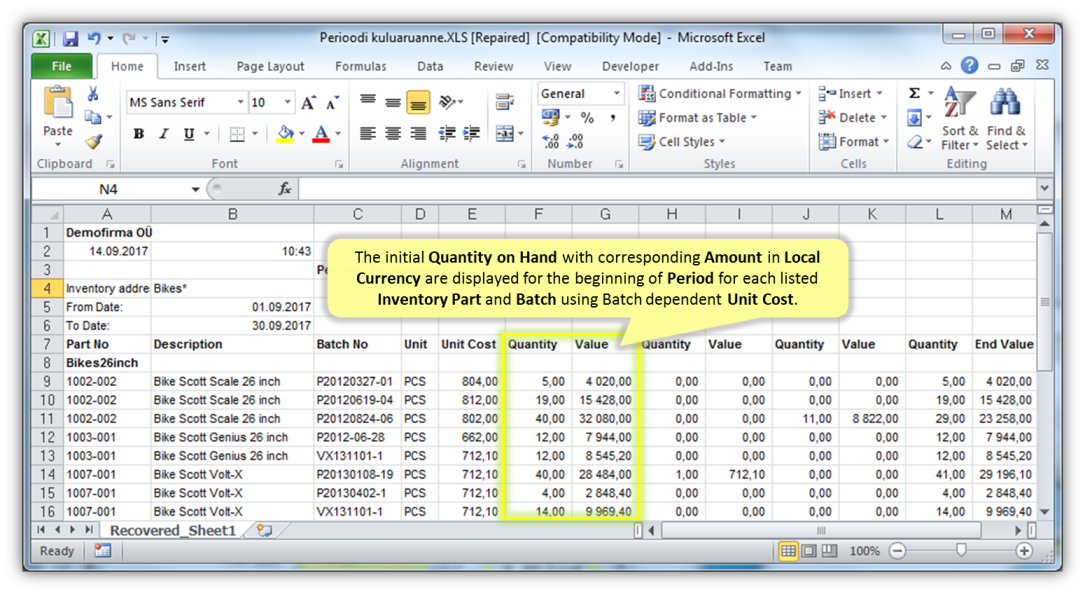Click the Orientation text-angle icon
1085x594 pixels.
click(448, 102)
